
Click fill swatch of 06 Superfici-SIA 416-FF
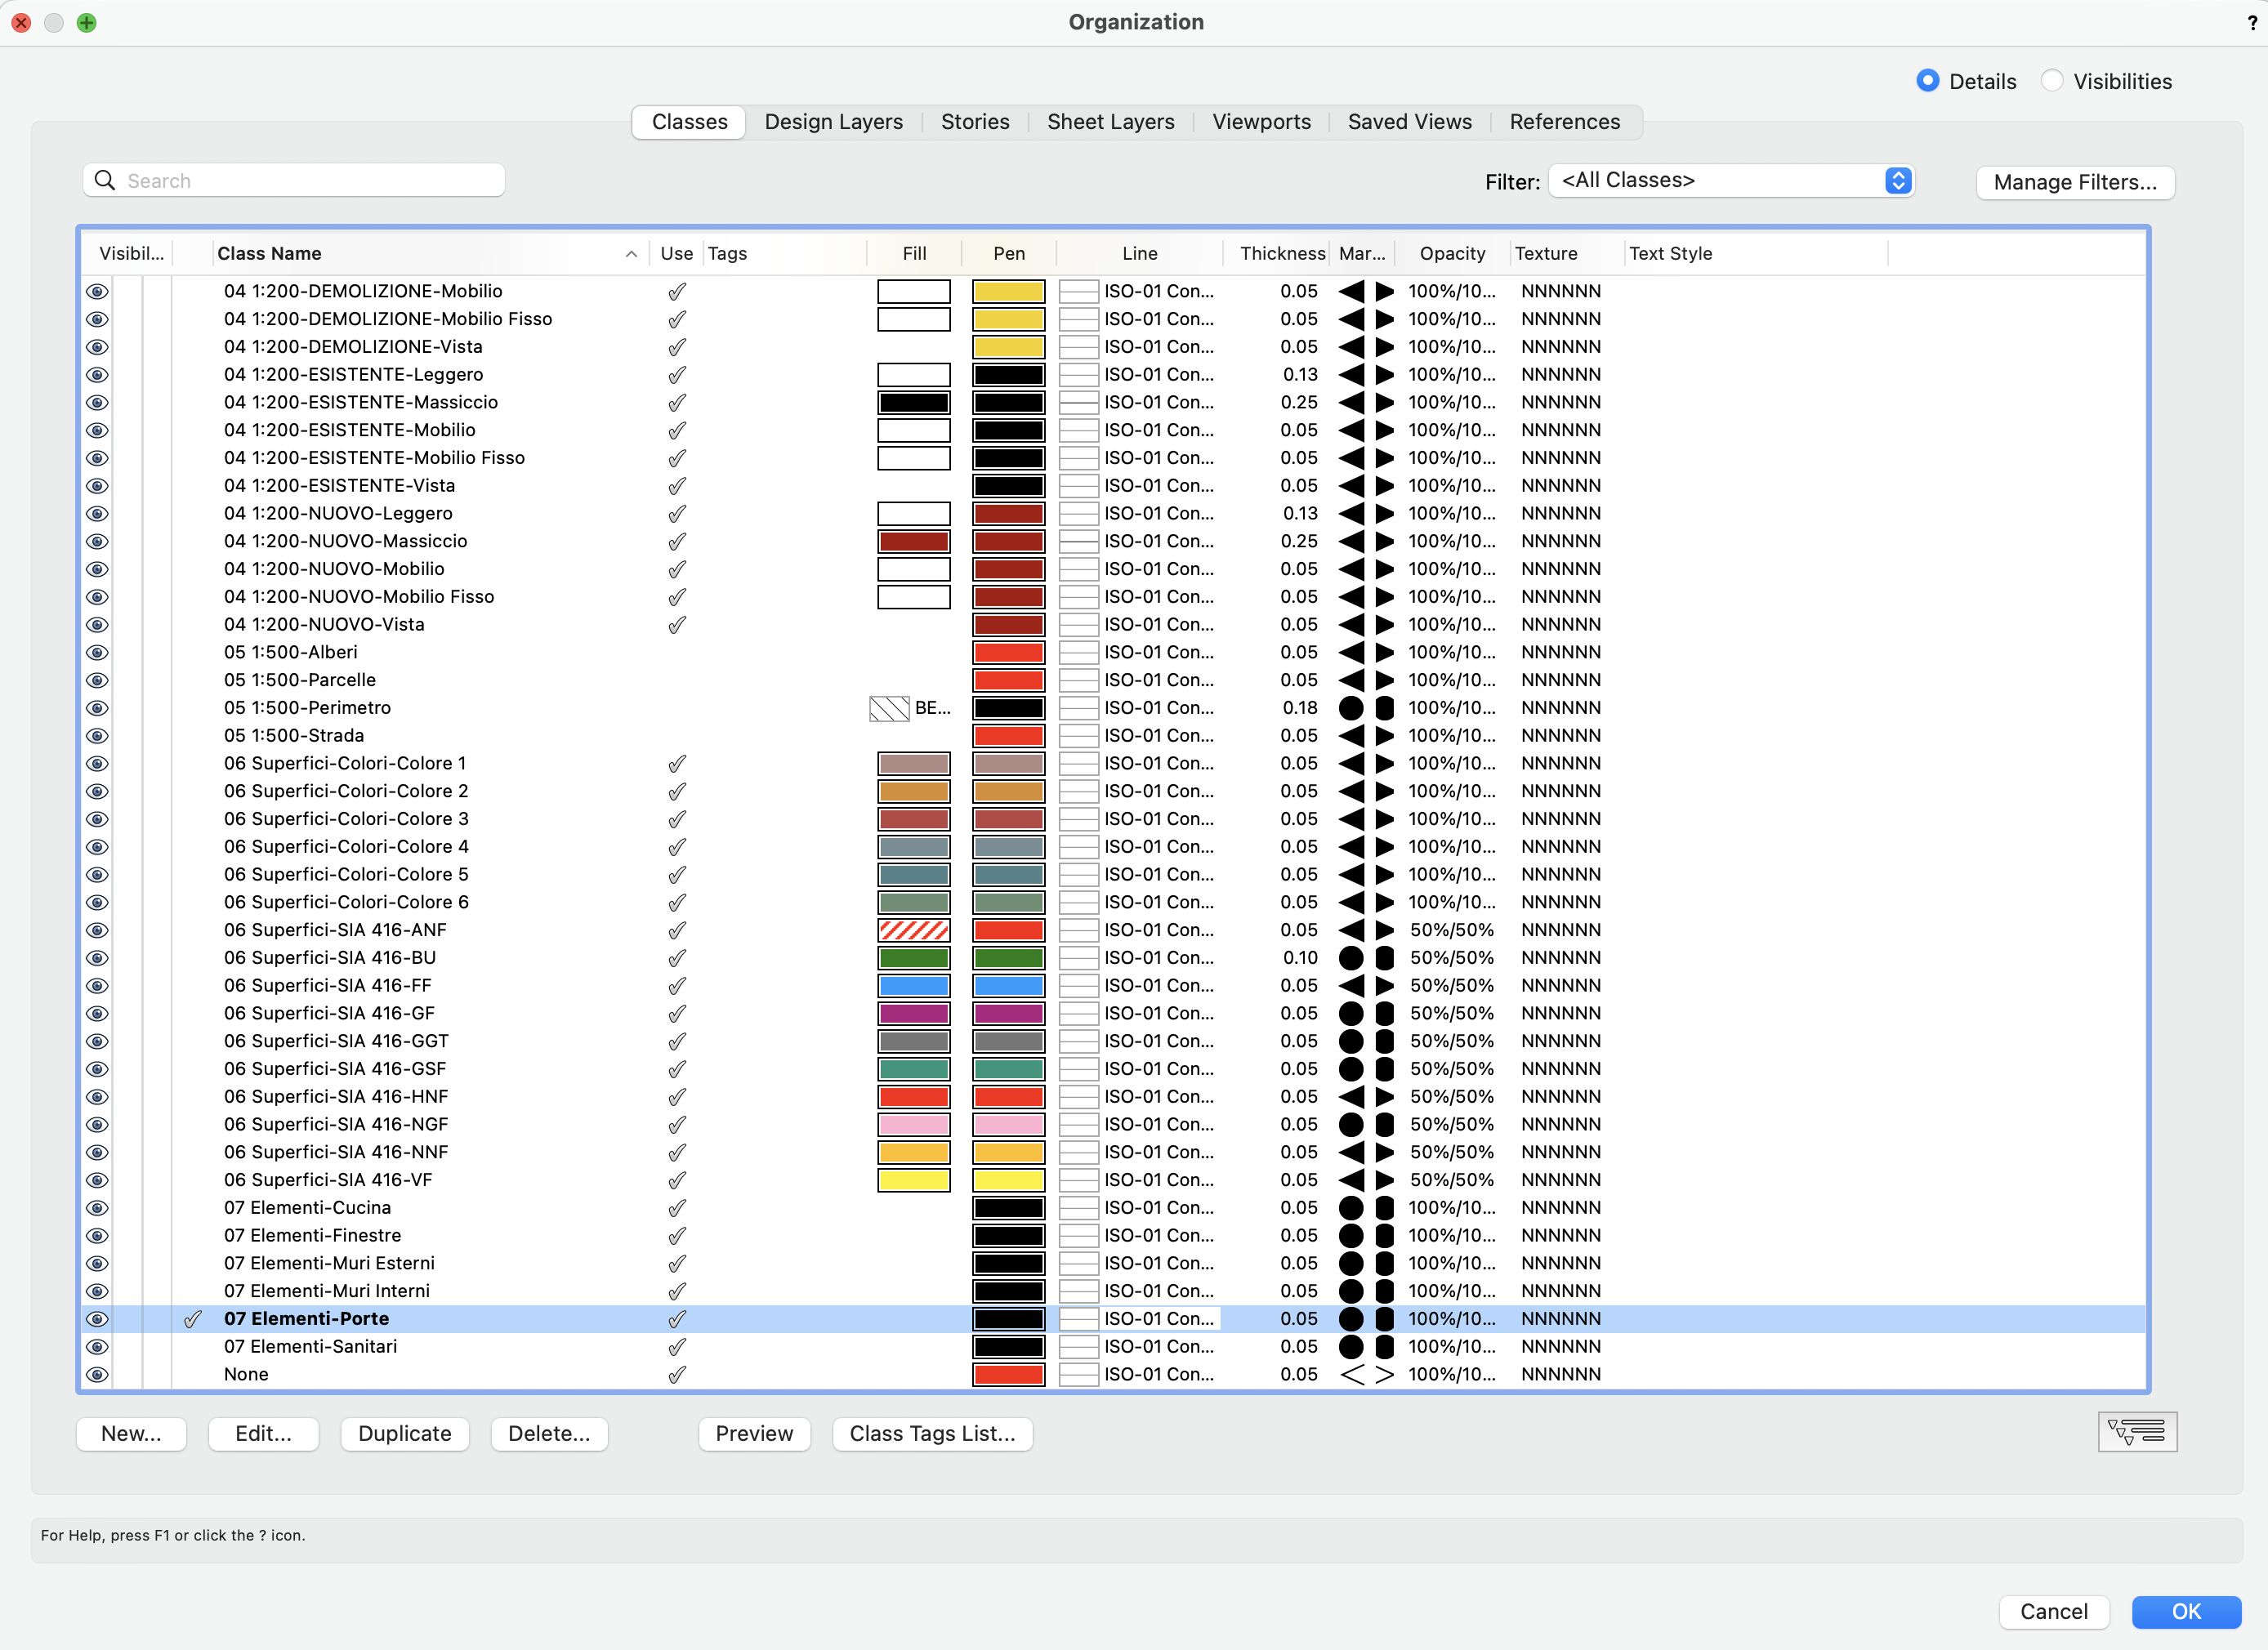[913, 986]
